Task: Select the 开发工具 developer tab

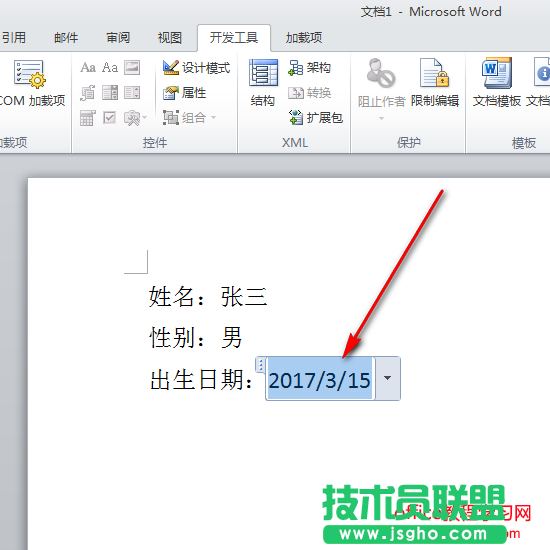Action: click(x=234, y=38)
